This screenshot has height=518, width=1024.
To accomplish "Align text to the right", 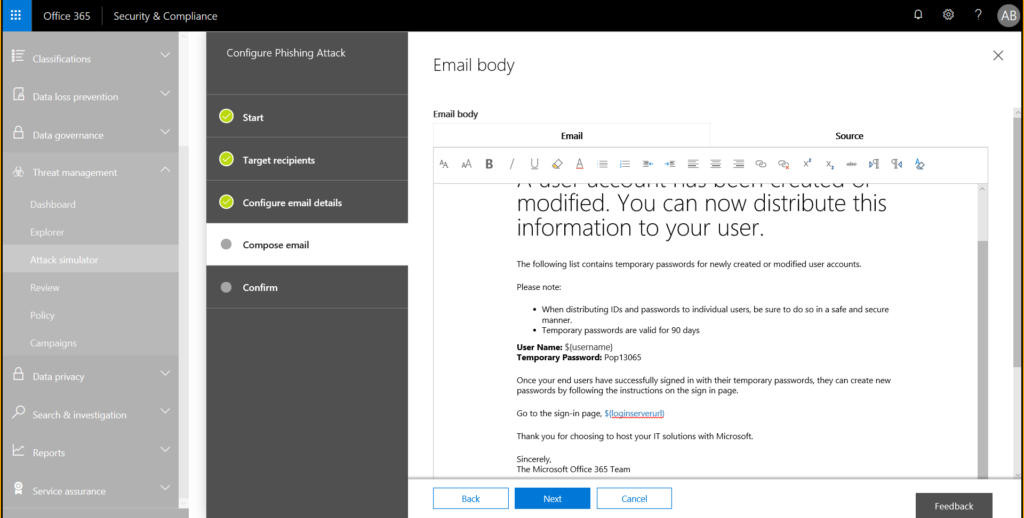I will pyautogui.click(x=738, y=165).
